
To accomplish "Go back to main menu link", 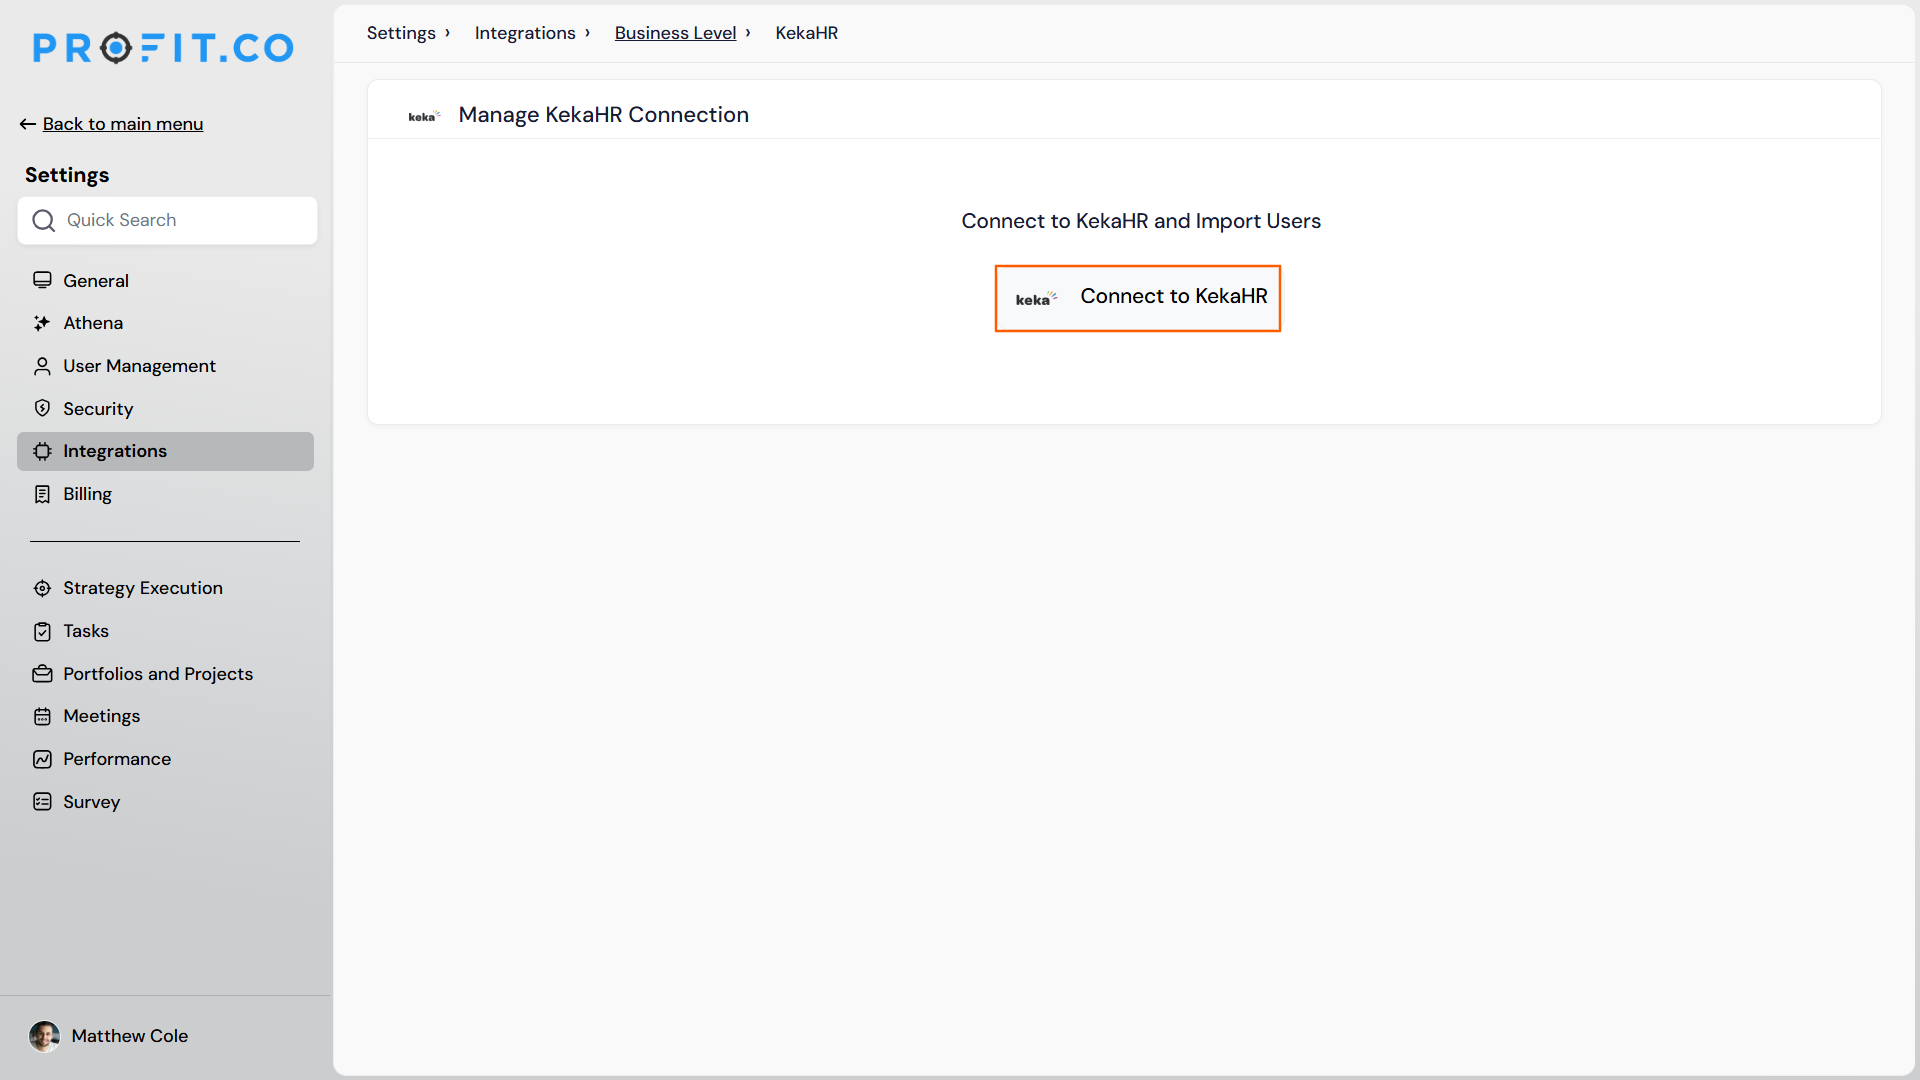I will (x=123, y=124).
